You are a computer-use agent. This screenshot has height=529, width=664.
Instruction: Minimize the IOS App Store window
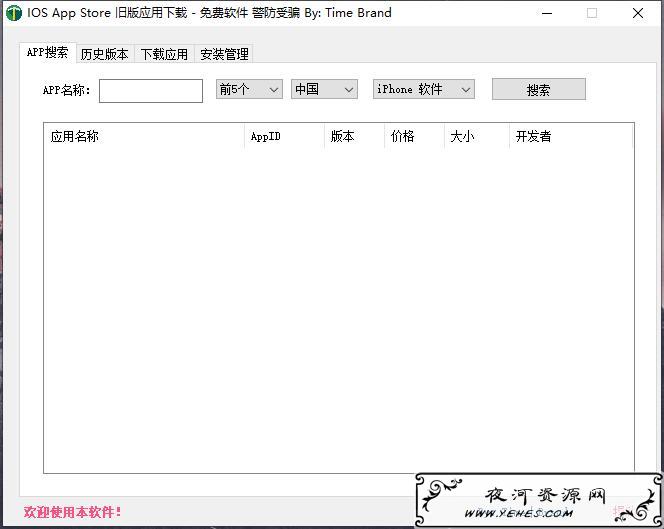tap(547, 13)
